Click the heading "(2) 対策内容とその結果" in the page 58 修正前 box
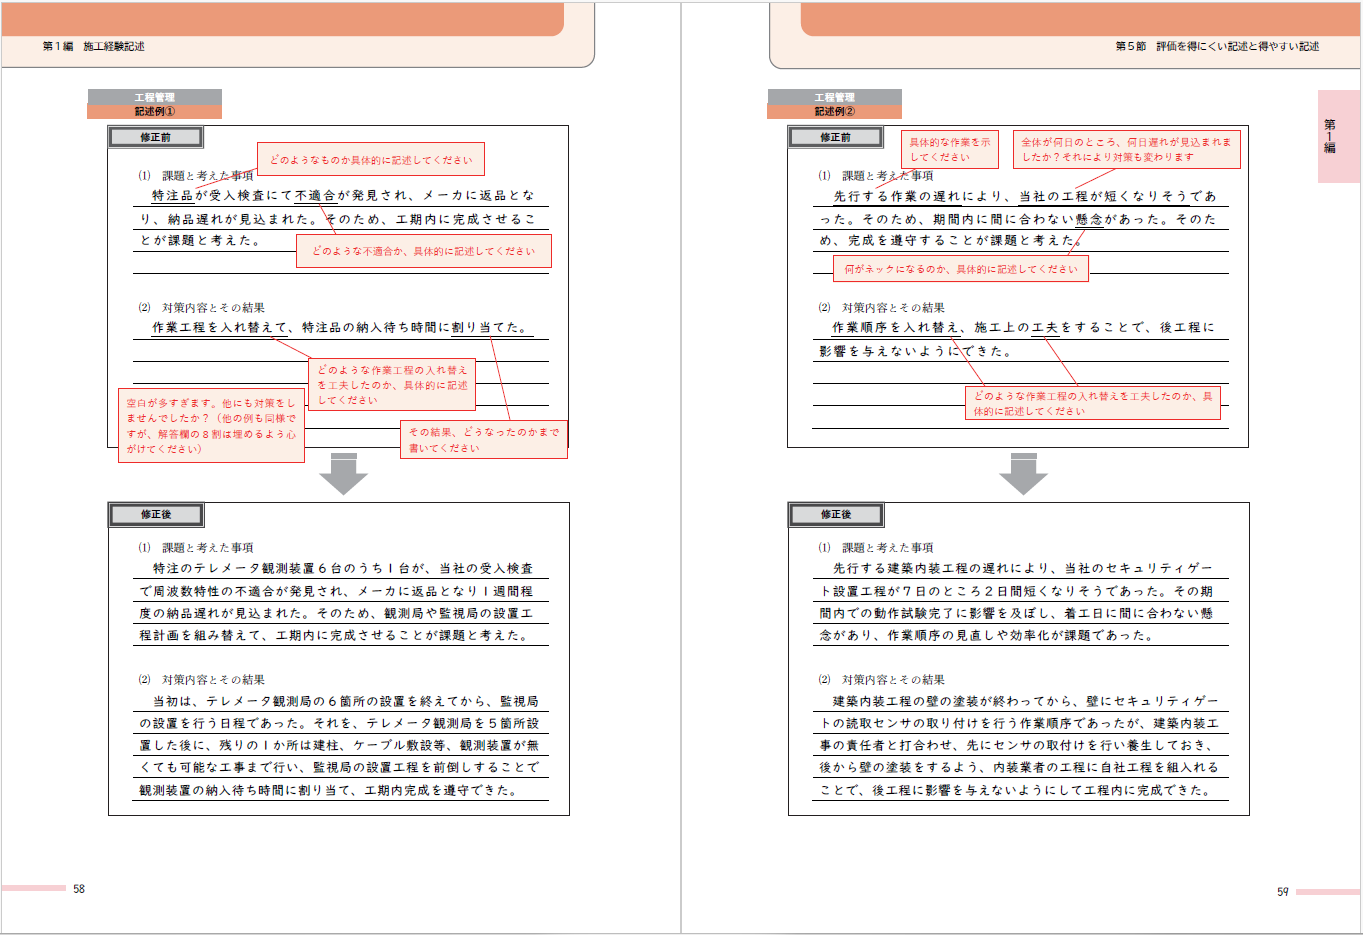The height and width of the screenshot is (935, 1363). point(202,308)
